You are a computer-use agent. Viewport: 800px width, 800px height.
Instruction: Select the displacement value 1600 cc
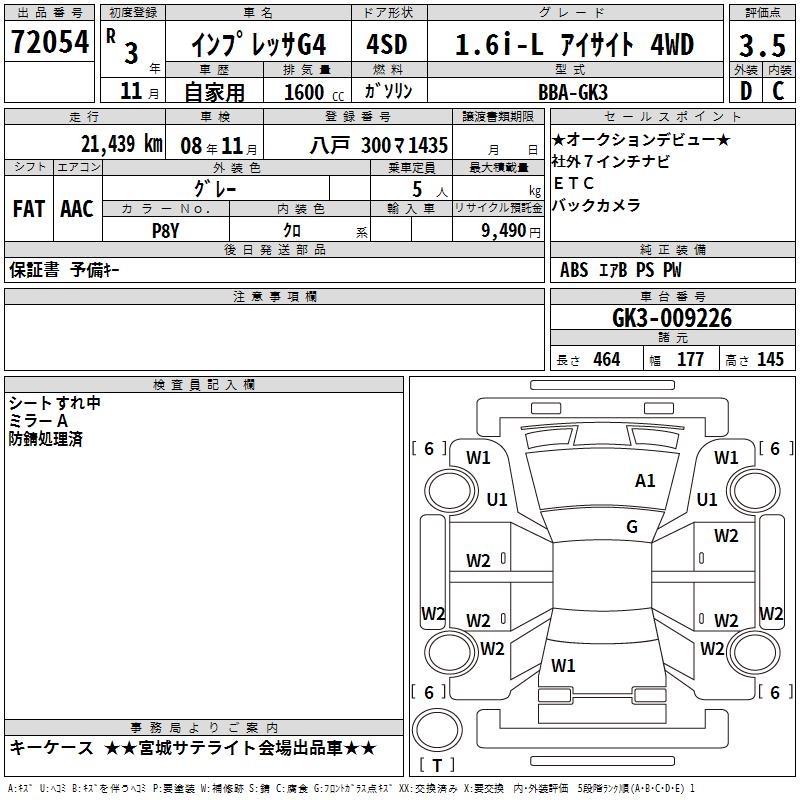[314, 92]
